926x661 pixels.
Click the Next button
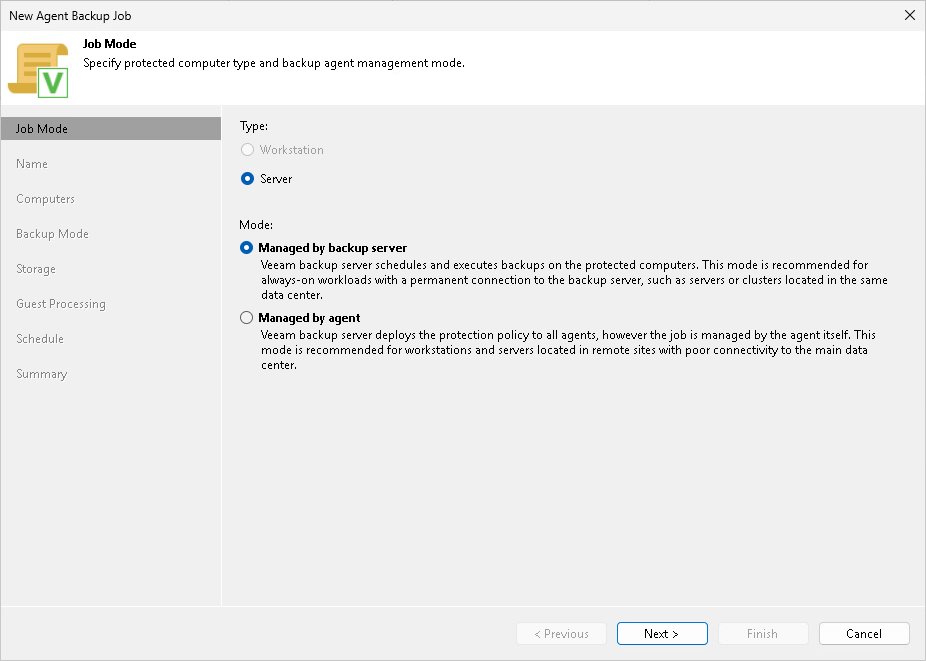click(662, 634)
